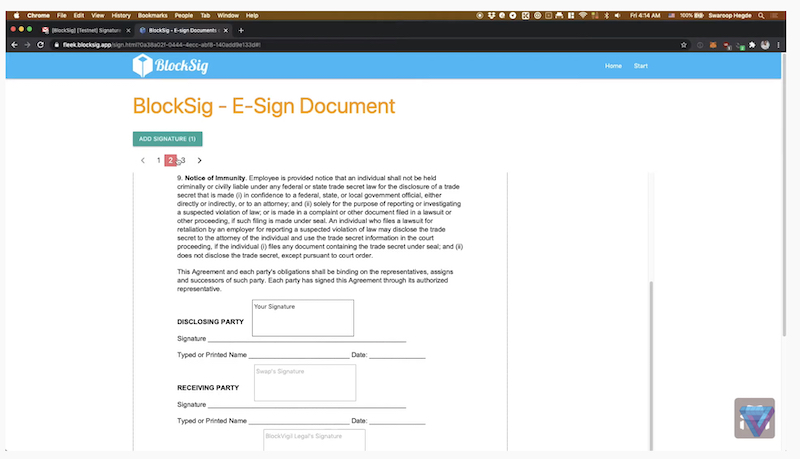
Task: Click the DISCLOSING PARTY heading
Action: click(210, 322)
